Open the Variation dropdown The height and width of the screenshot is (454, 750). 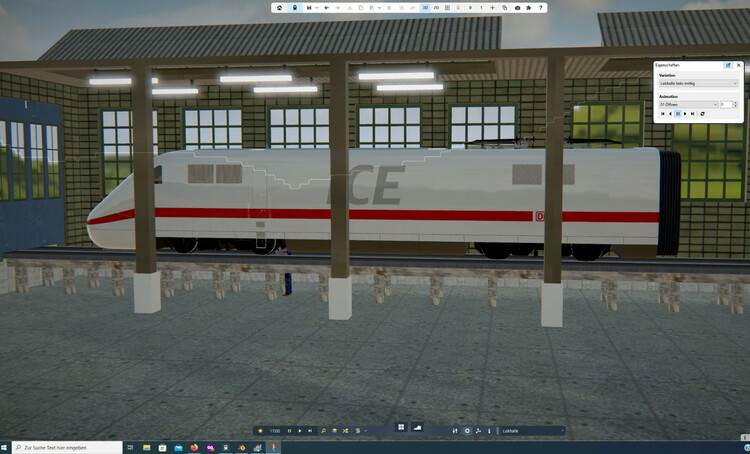click(x=698, y=83)
